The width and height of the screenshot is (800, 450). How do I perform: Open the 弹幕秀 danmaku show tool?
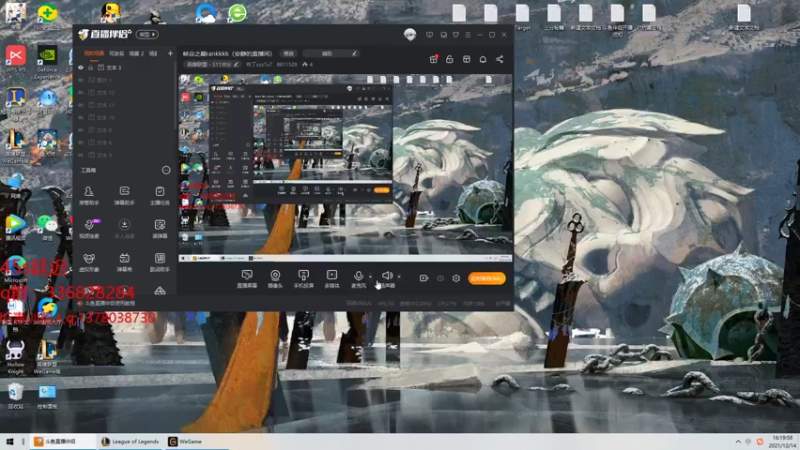click(124, 262)
